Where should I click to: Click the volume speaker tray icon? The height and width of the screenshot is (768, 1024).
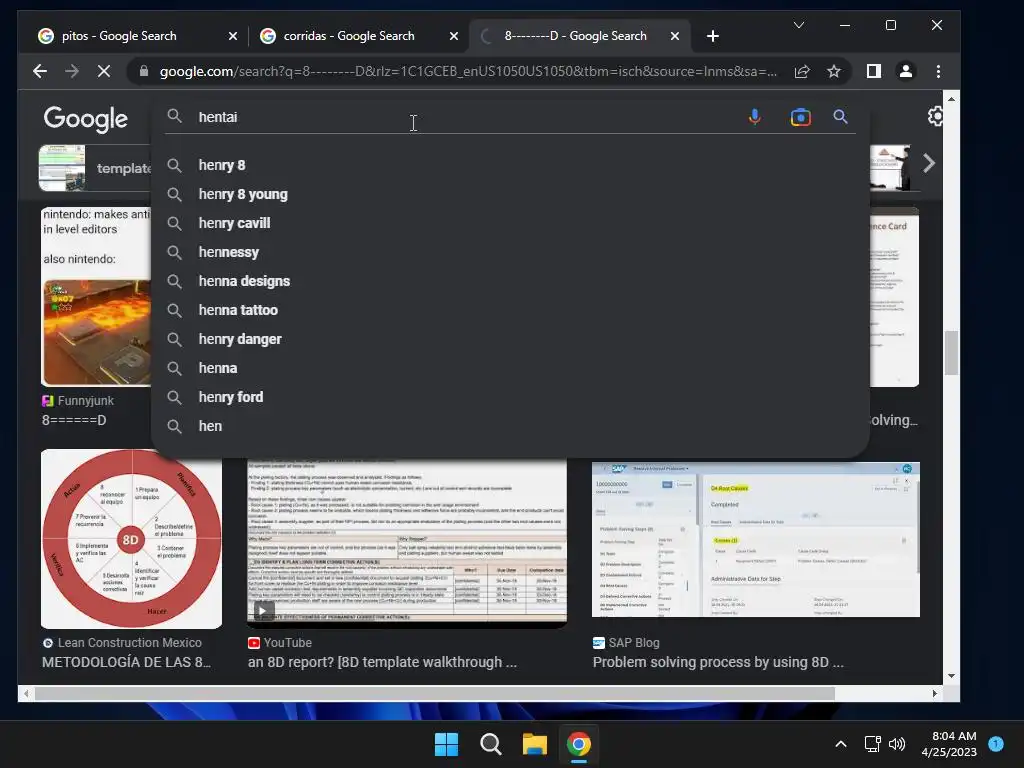tap(897, 744)
